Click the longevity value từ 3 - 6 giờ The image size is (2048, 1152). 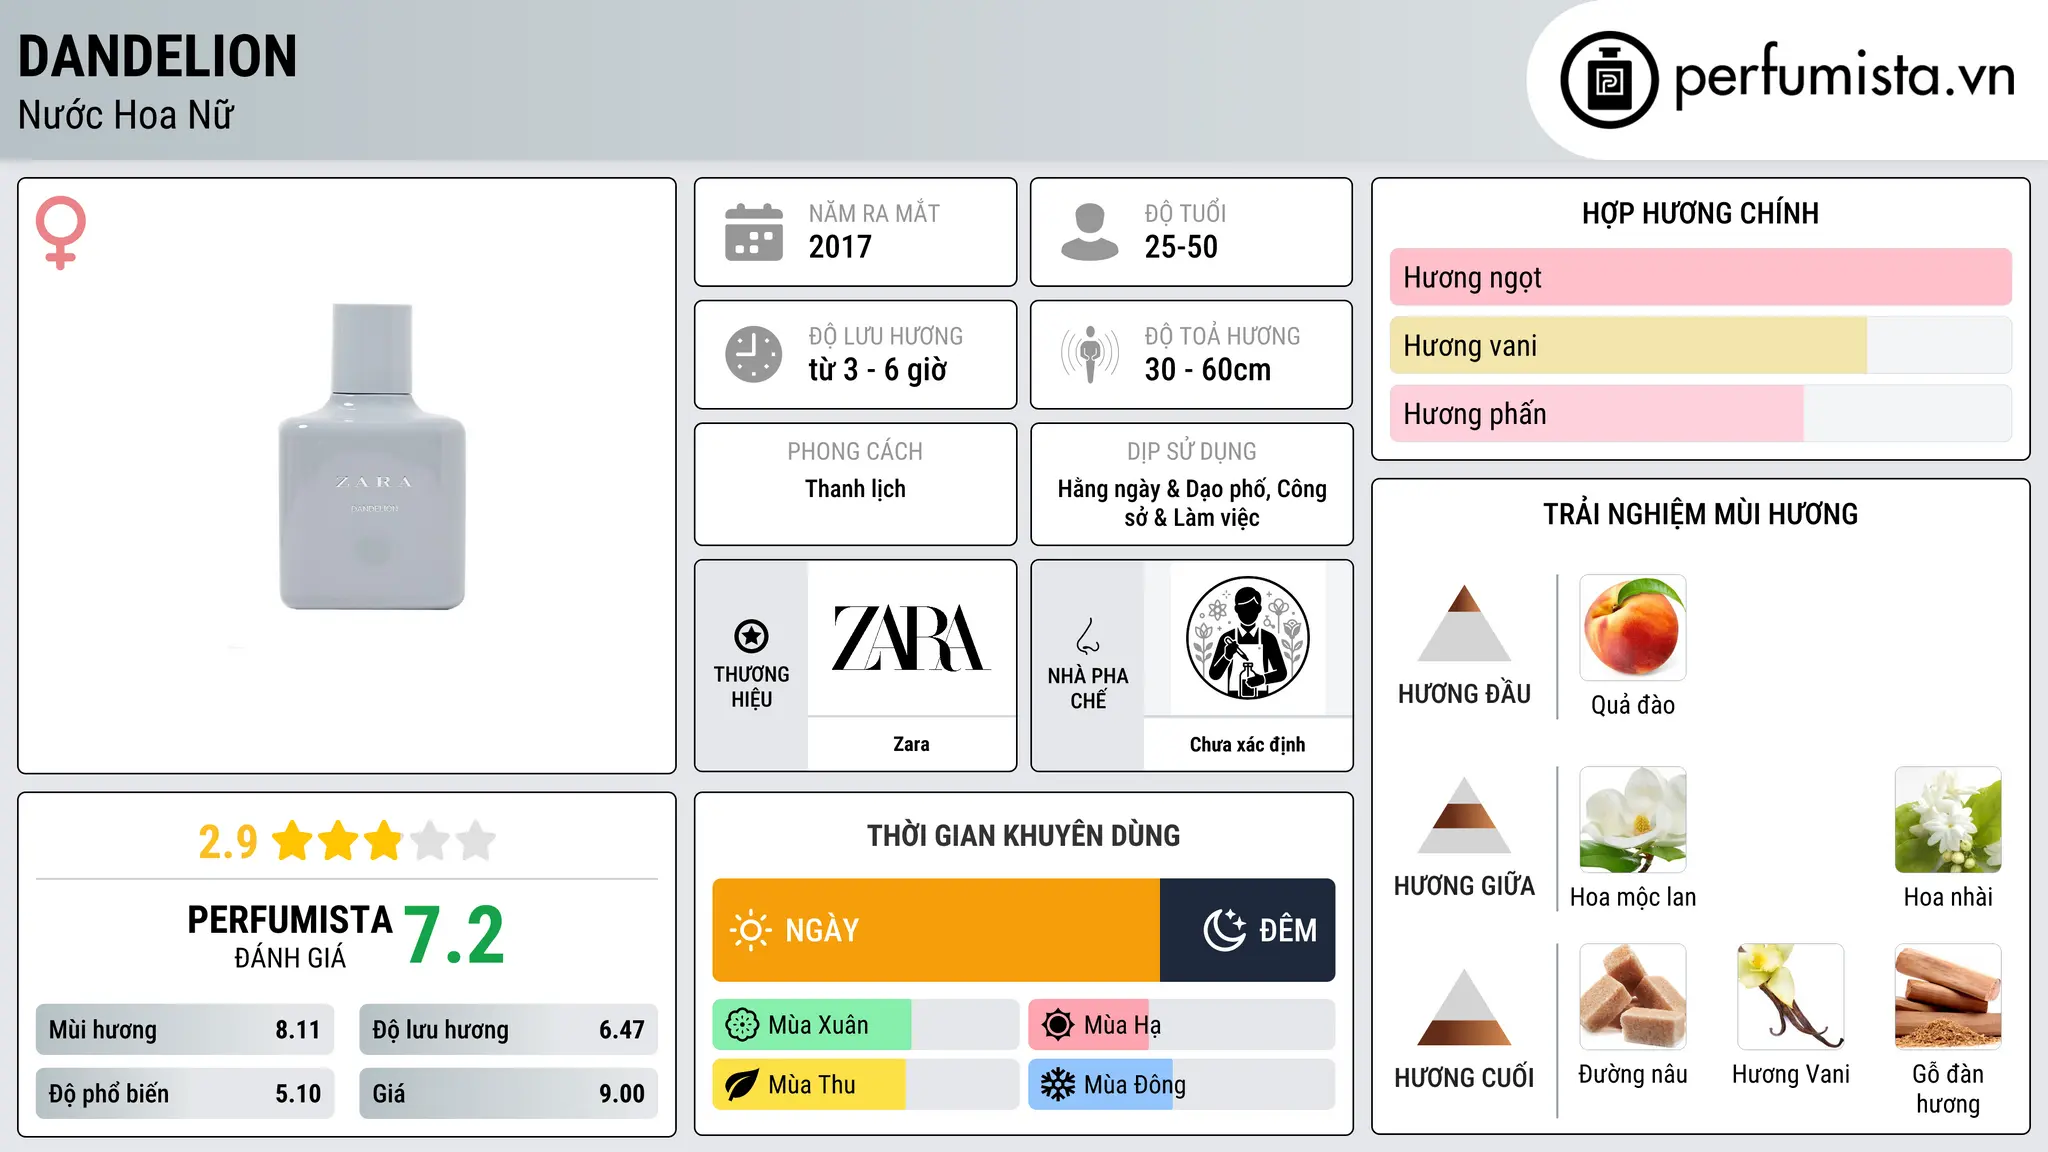pyautogui.click(x=877, y=370)
